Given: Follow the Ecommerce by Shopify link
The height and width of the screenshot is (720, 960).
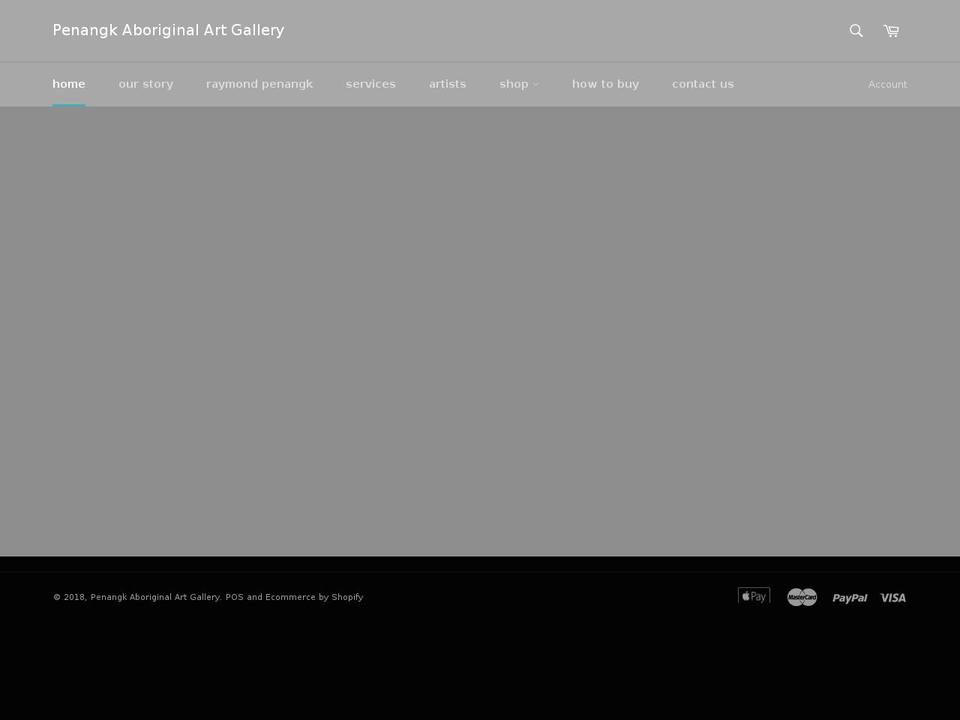Looking at the screenshot, I should point(314,597).
